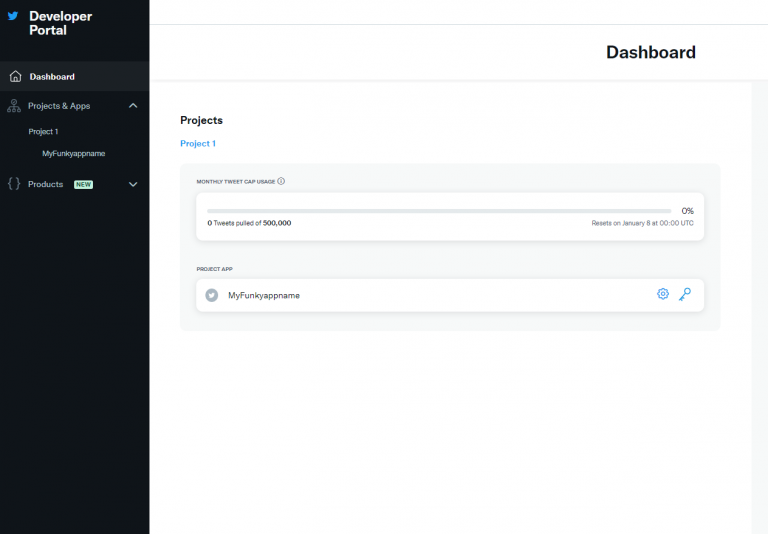Click the gray bird icon beside MyFunkyappname

click(x=211, y=295)
